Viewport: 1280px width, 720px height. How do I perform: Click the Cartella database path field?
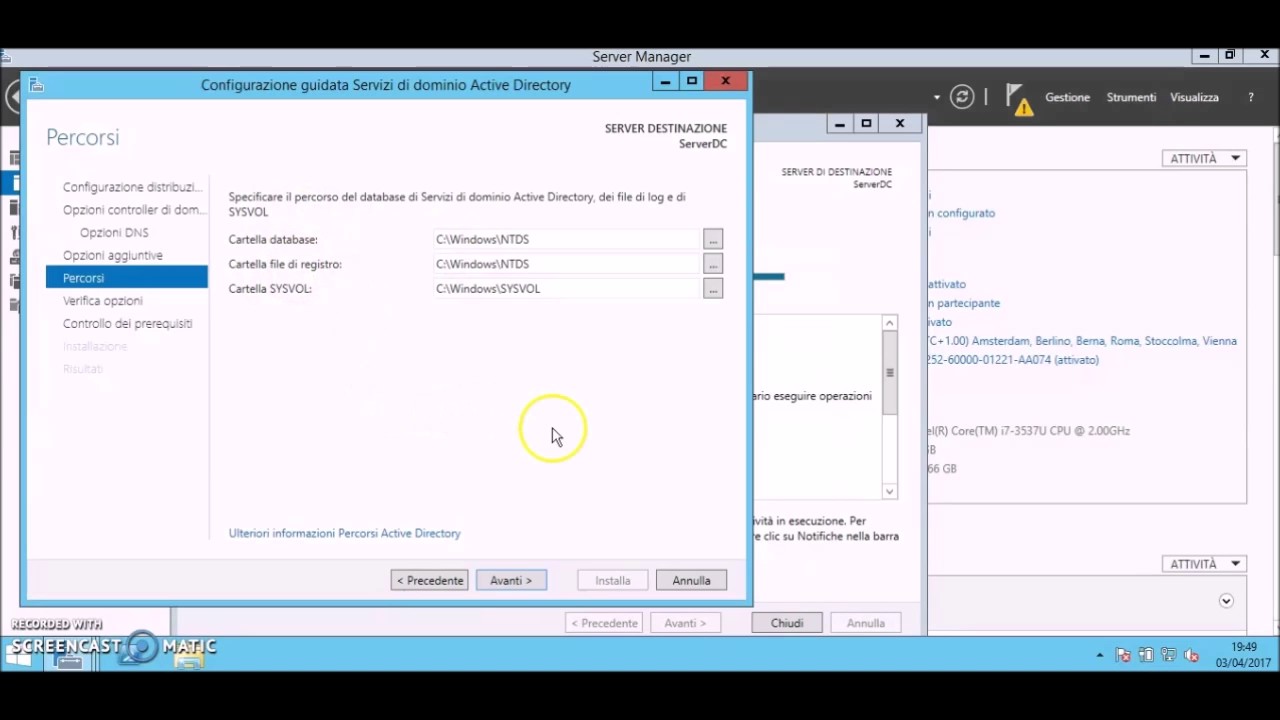565,239
